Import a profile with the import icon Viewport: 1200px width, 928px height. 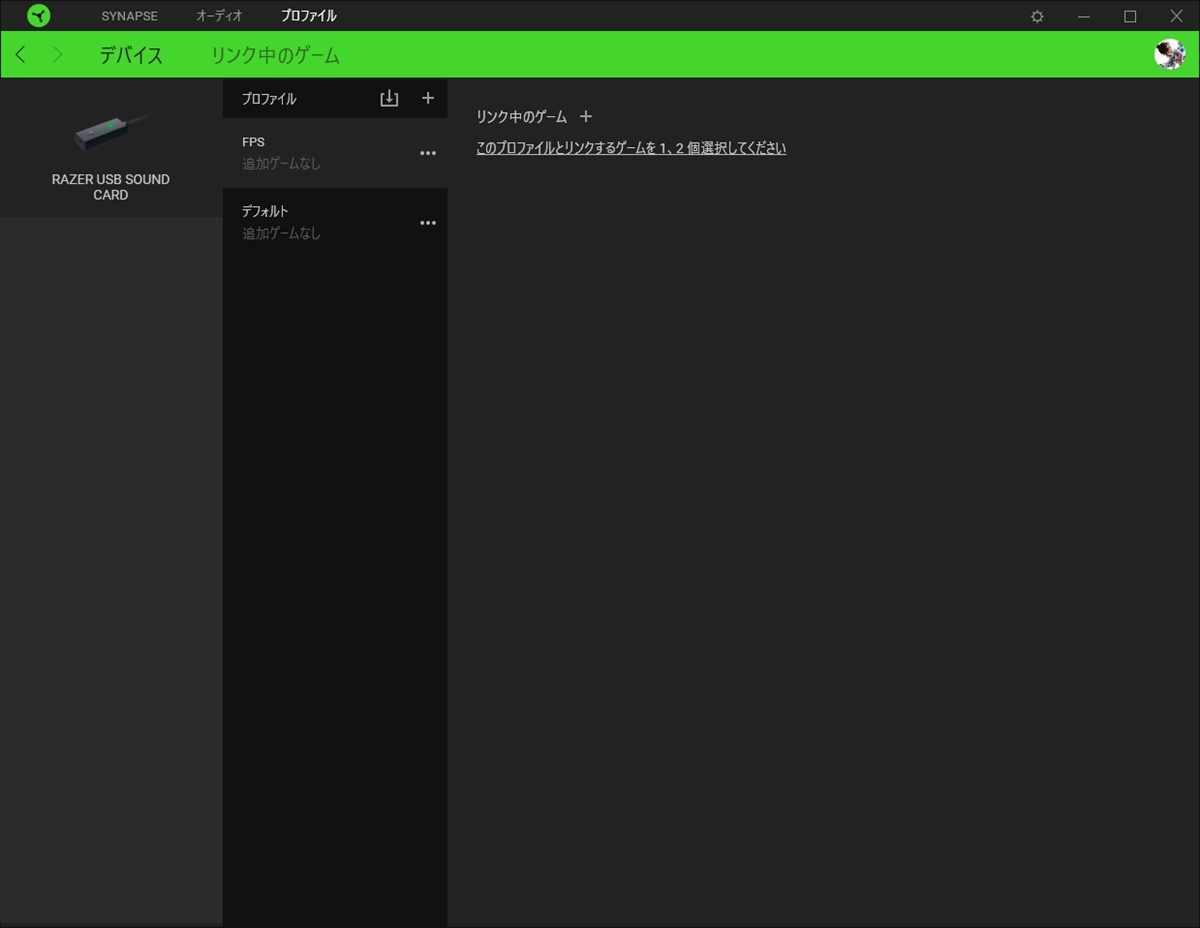point(389,98)
